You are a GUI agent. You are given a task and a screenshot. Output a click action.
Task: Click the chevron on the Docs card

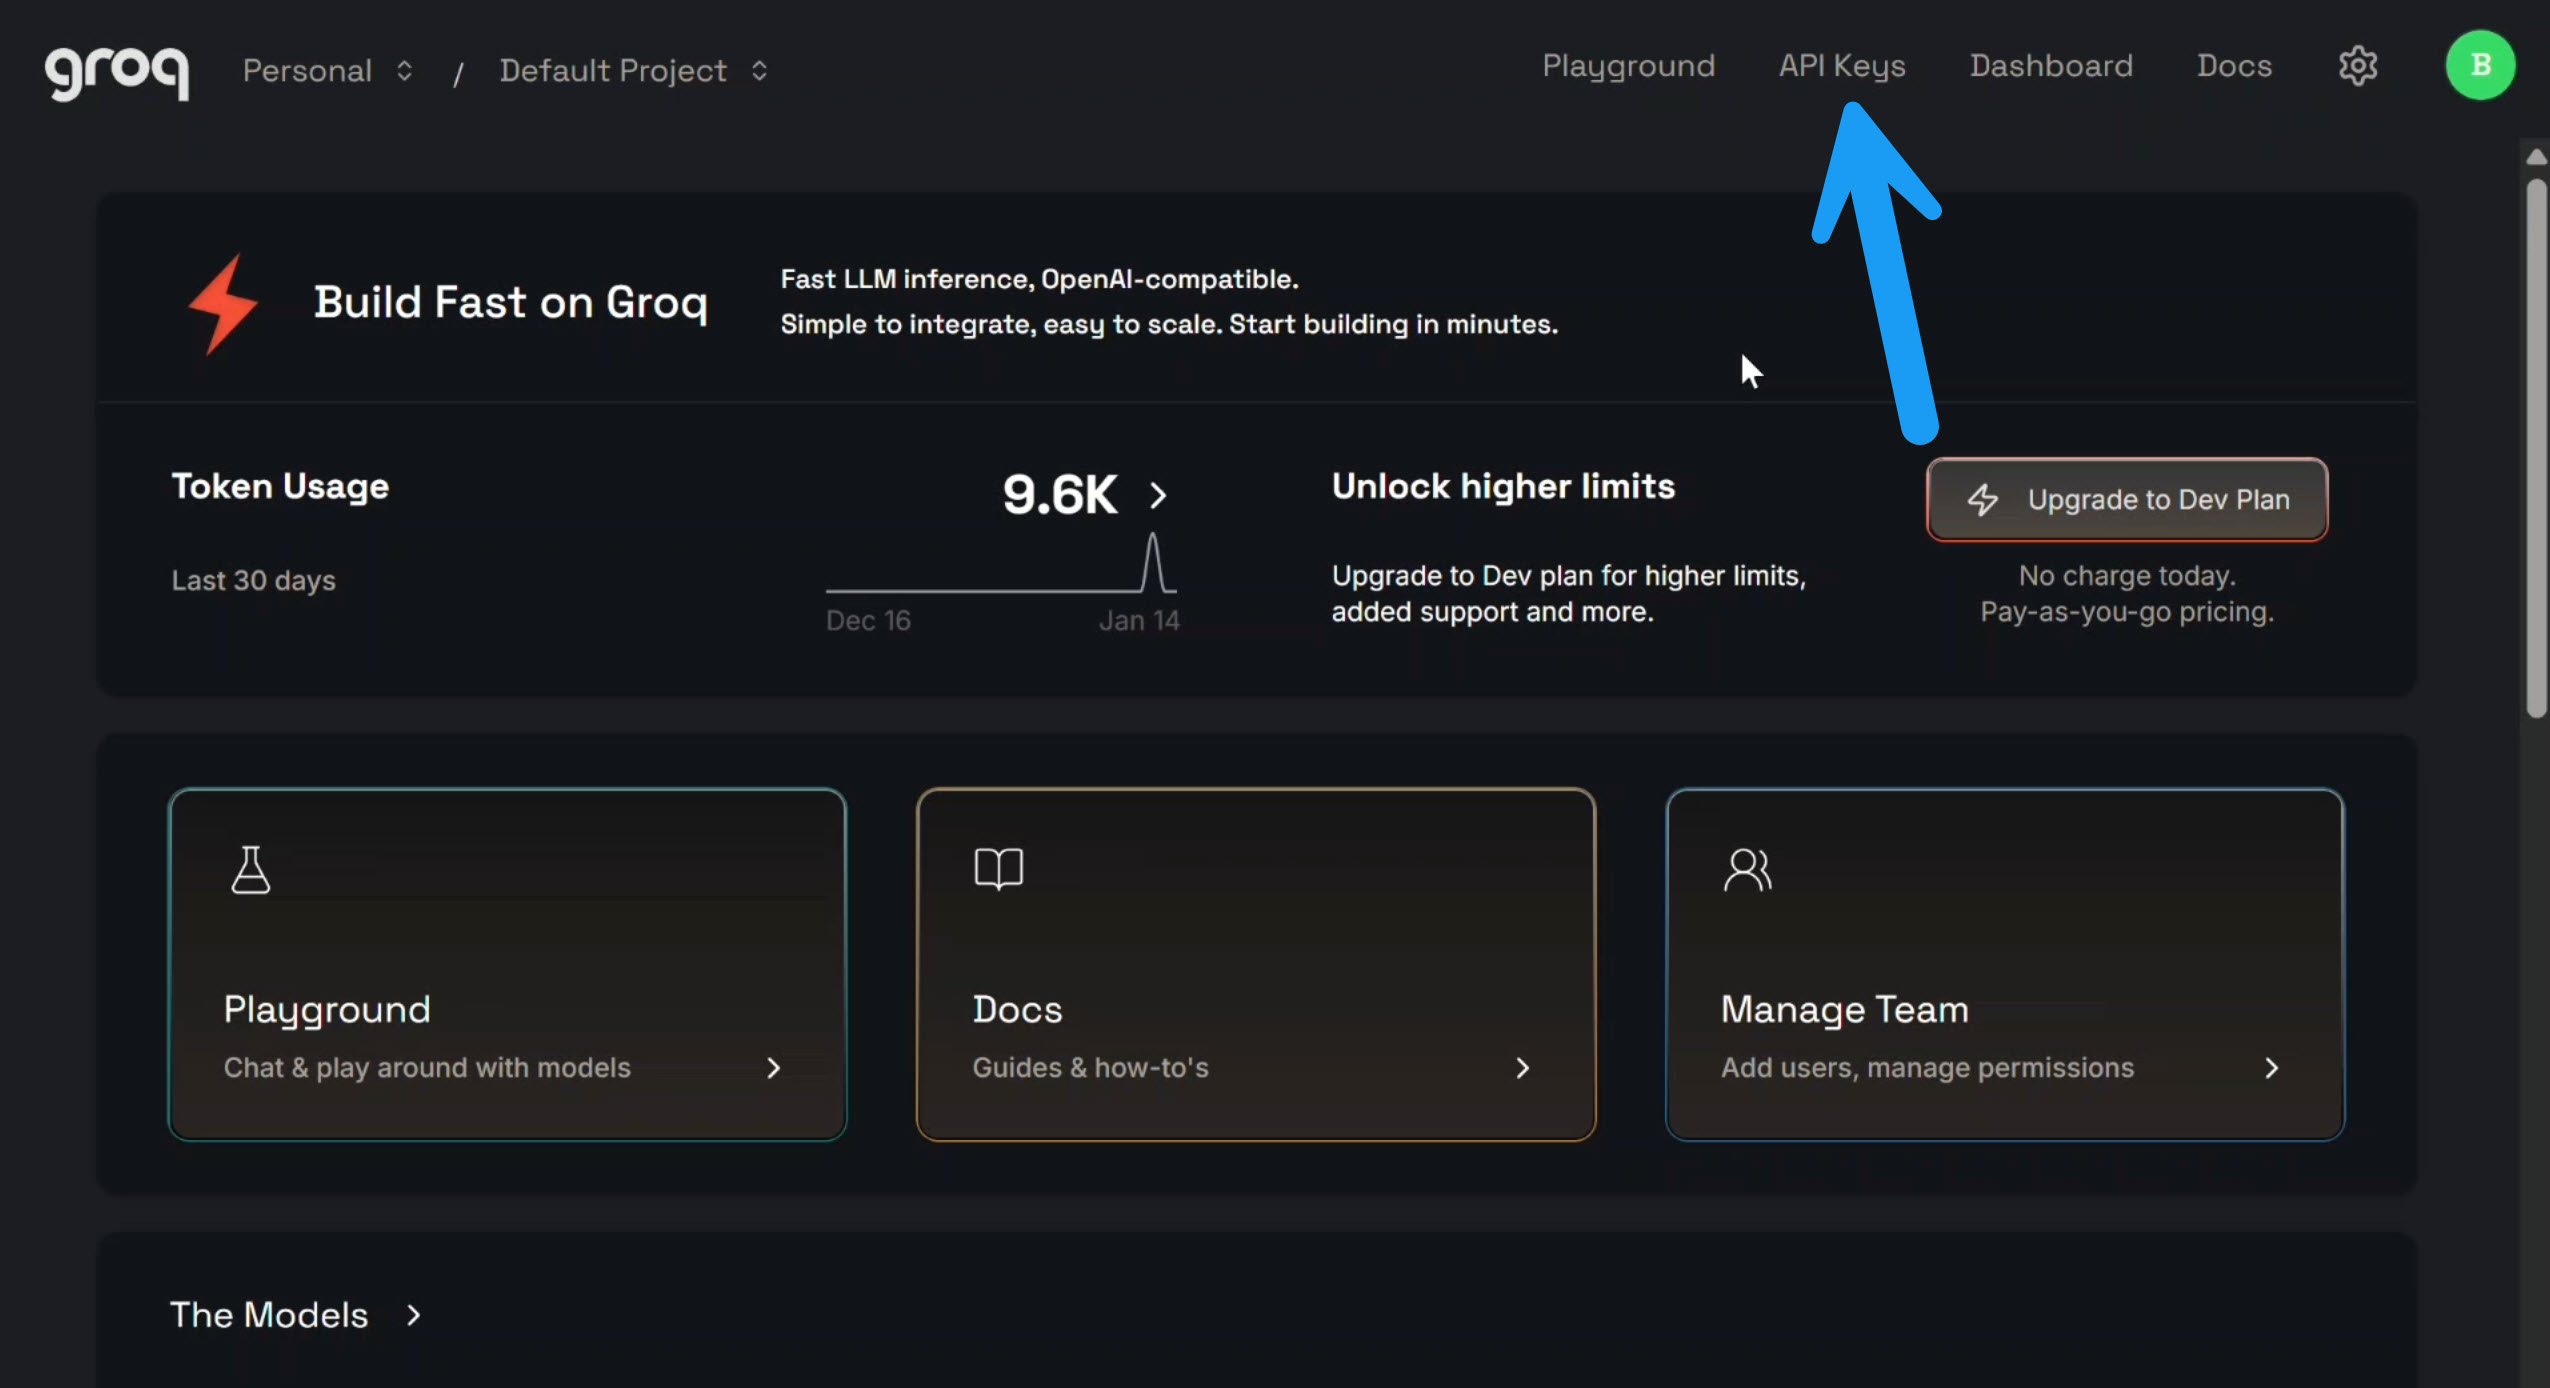point(1522,1067)
